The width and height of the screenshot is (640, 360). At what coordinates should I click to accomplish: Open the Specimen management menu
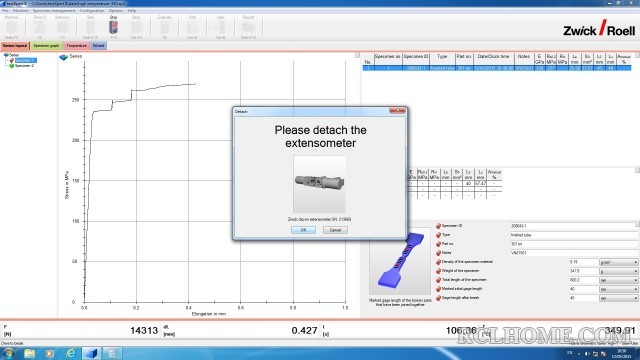pyautogui.click(x=54, y=11)
